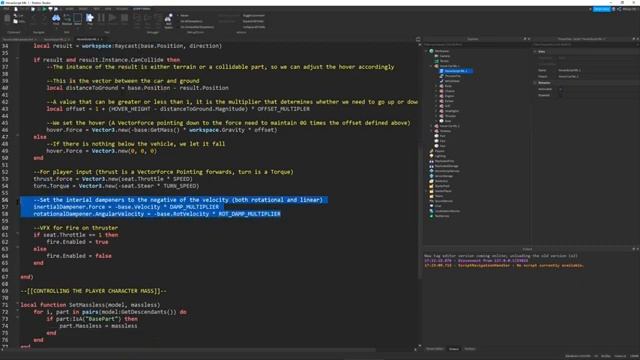
Task: Toggle the first checkbox under Behavior
Action: pos(560,89)
